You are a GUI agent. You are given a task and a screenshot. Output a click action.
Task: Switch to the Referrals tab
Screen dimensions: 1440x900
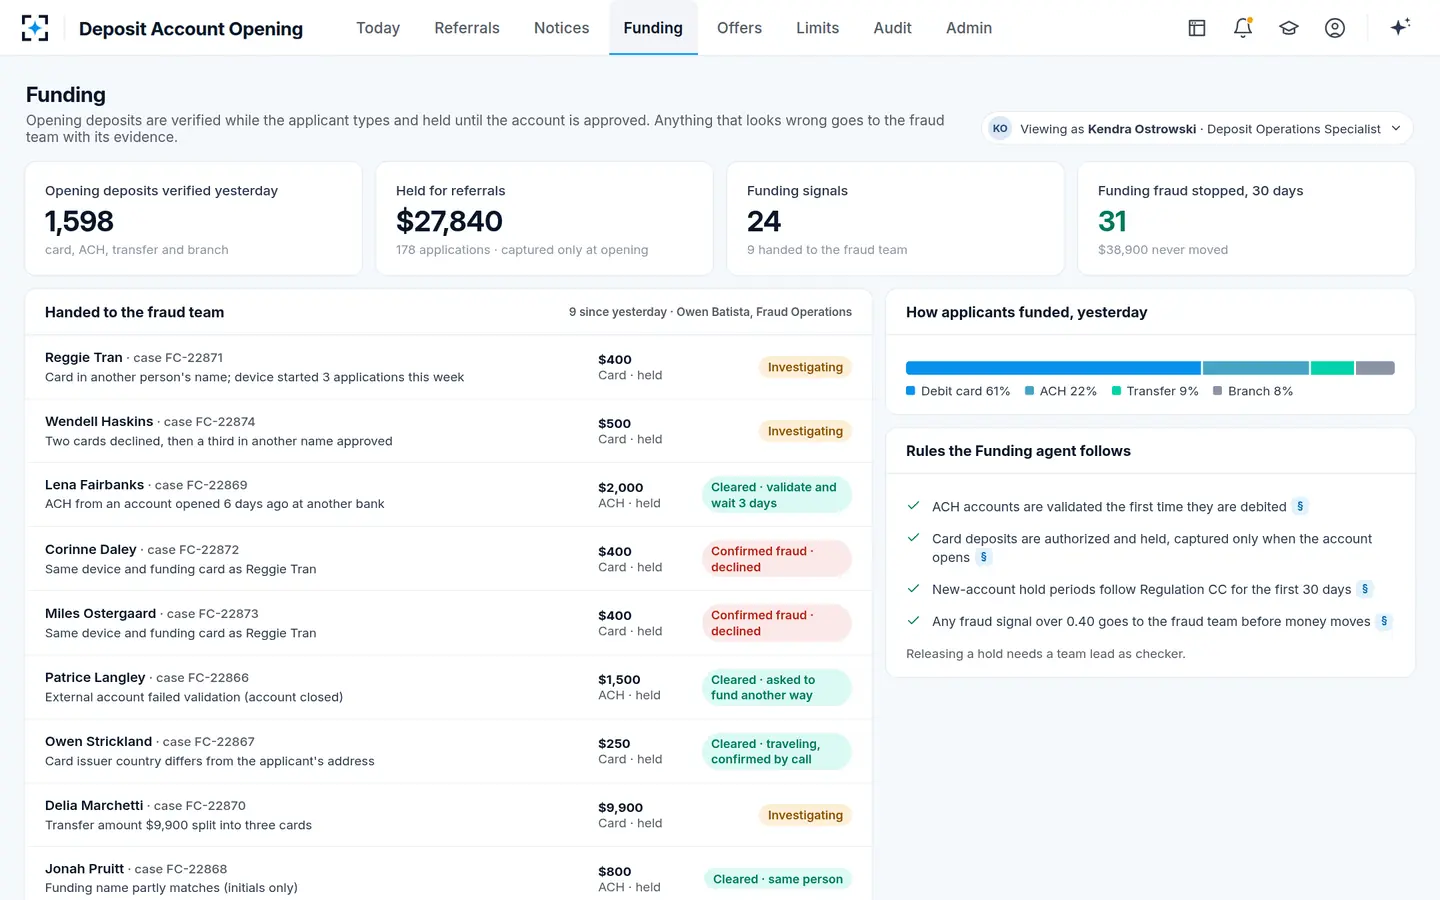(x=467, y=28)
